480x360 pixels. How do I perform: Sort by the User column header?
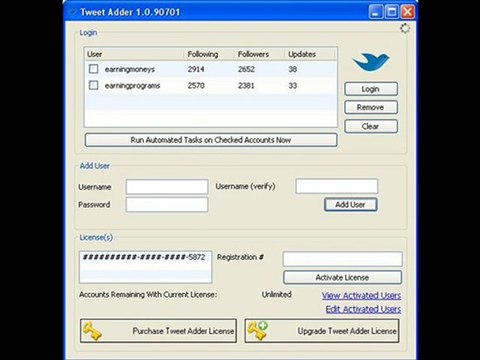click(134, 54)
